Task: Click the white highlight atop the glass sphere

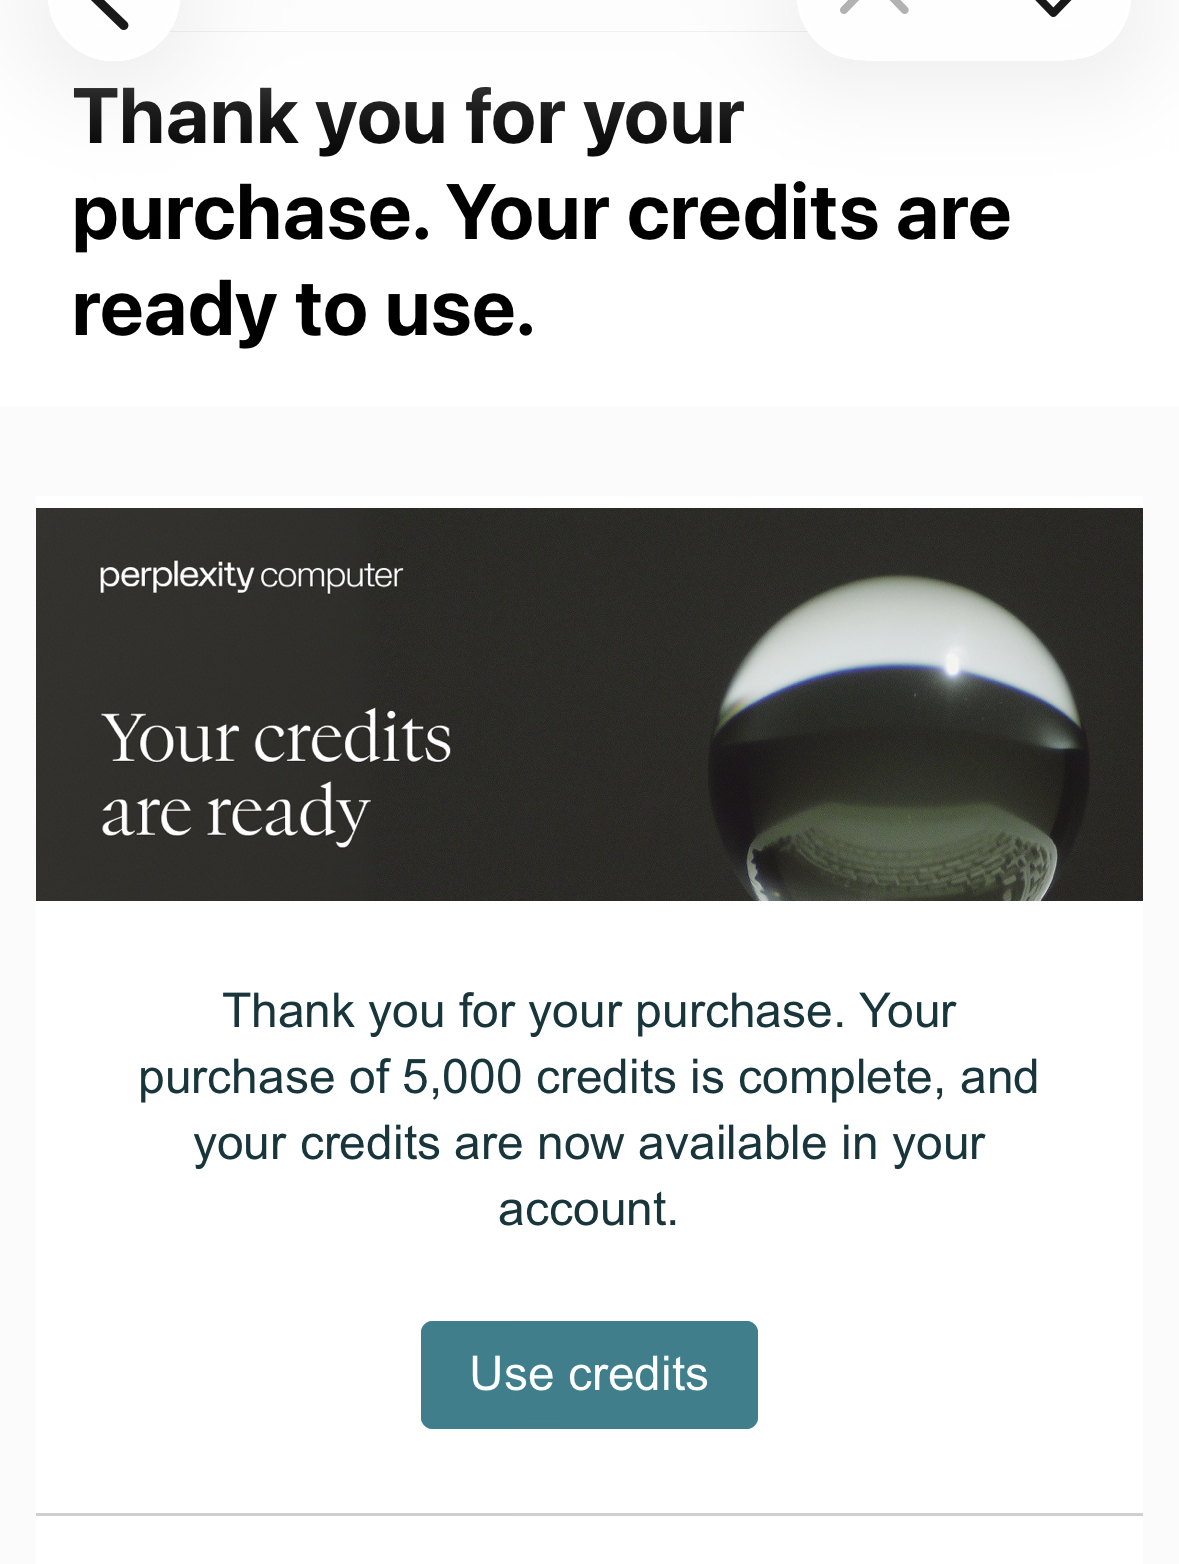Action: pos(900,625)
